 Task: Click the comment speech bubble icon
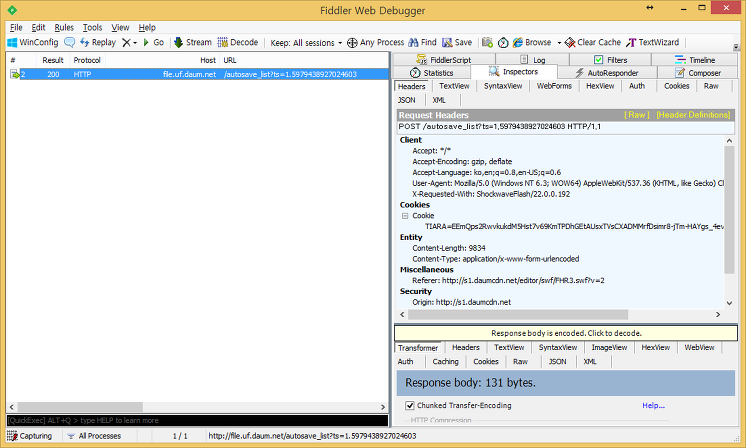point(69,42)
